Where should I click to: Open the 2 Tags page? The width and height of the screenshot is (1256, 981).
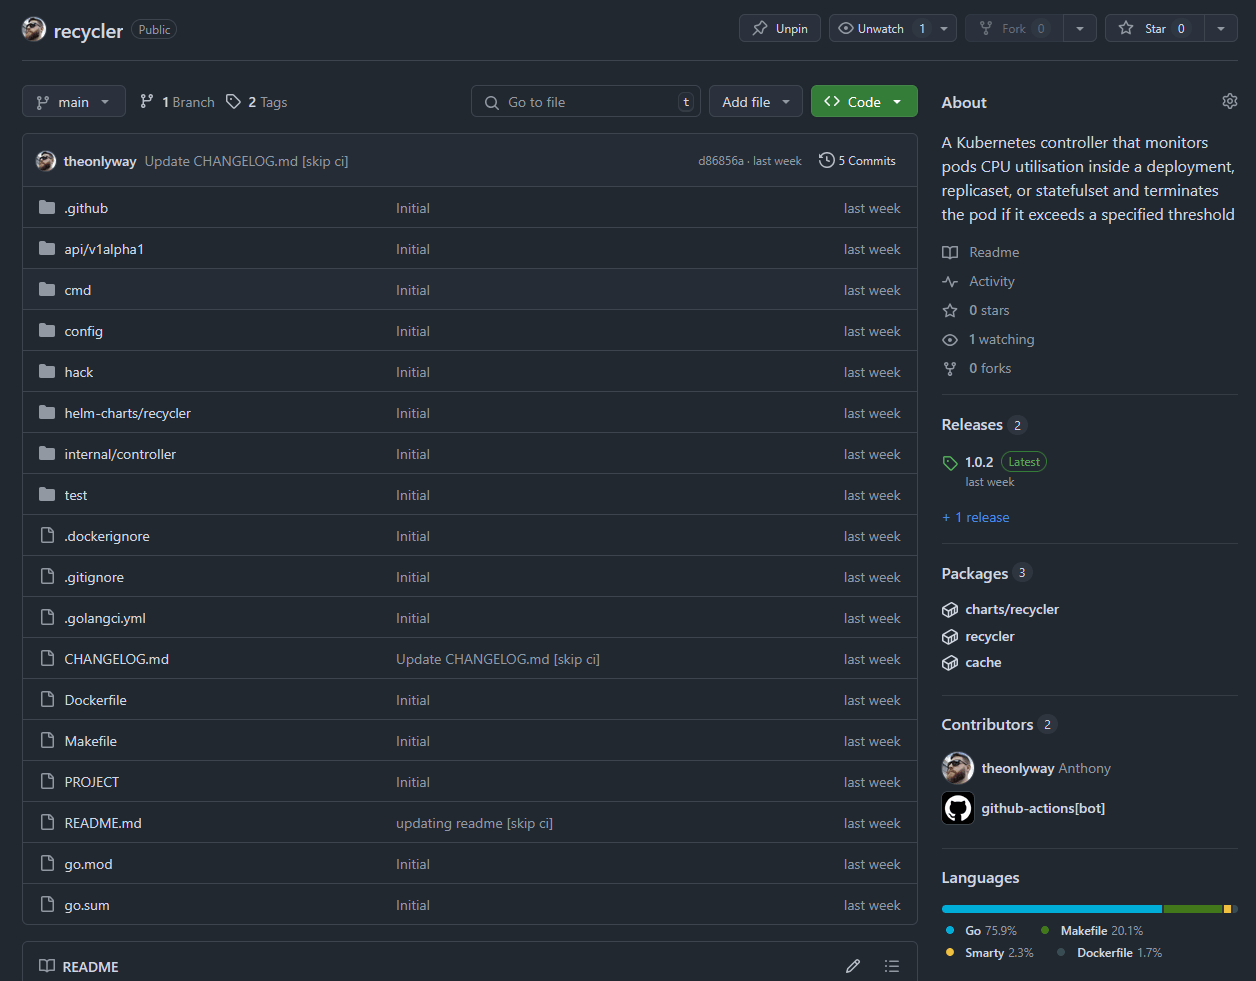pos(257,102)
